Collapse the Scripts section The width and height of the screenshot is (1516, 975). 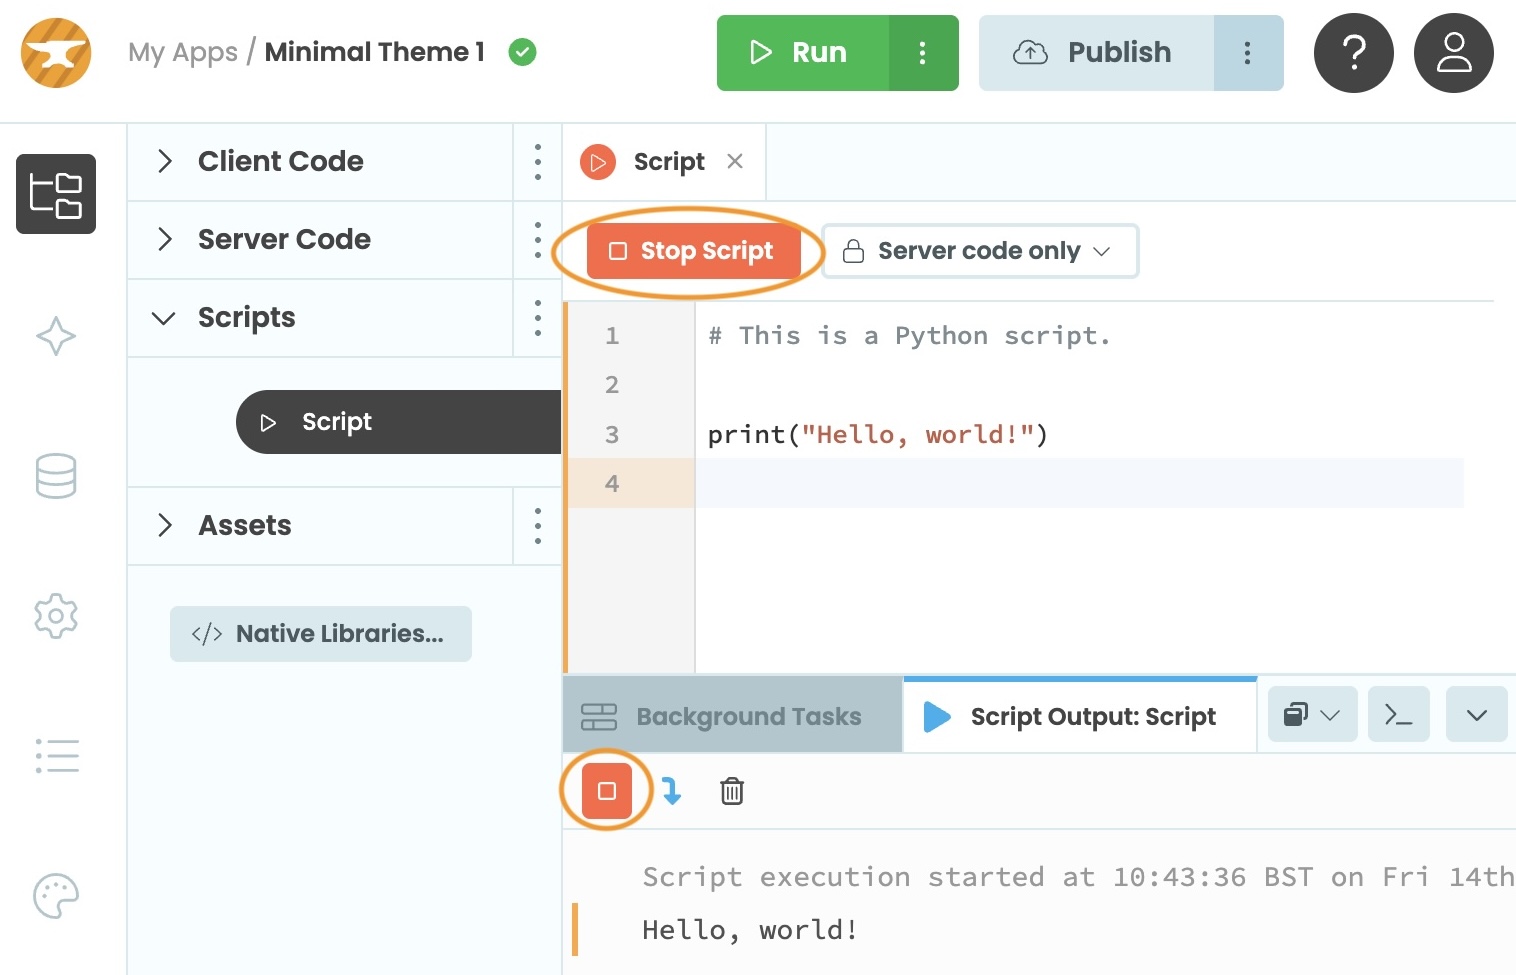tap(163, 318)
